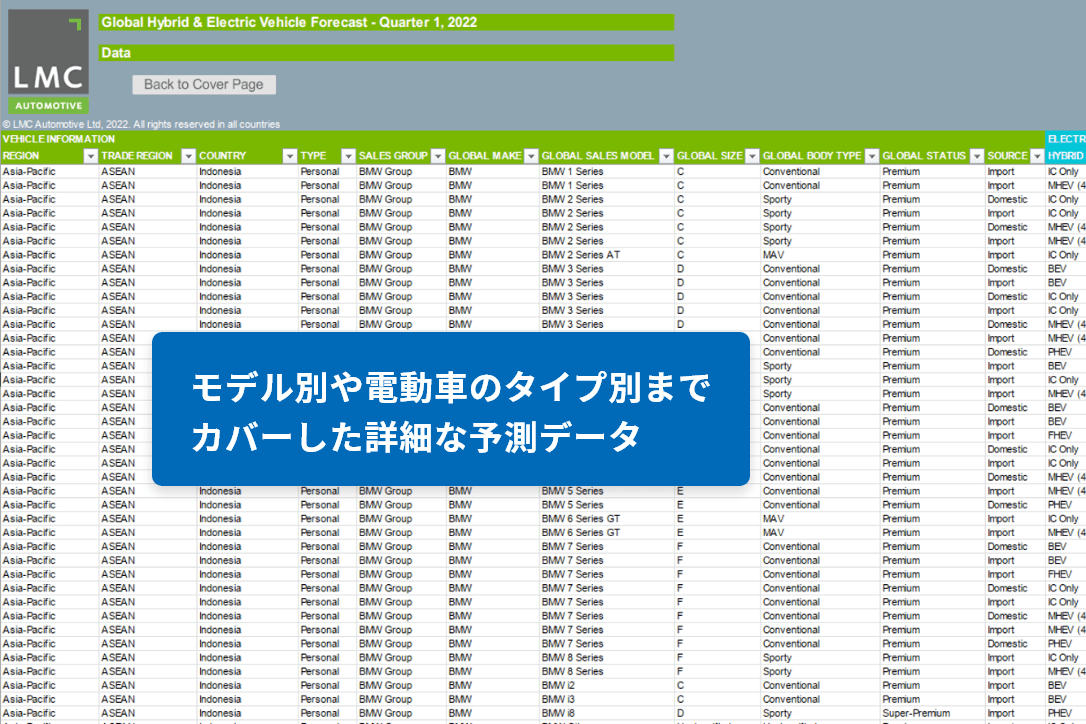
Task: Open the GLOBAL SALES MODEL filter dropdown
Action: pos(666,156)
